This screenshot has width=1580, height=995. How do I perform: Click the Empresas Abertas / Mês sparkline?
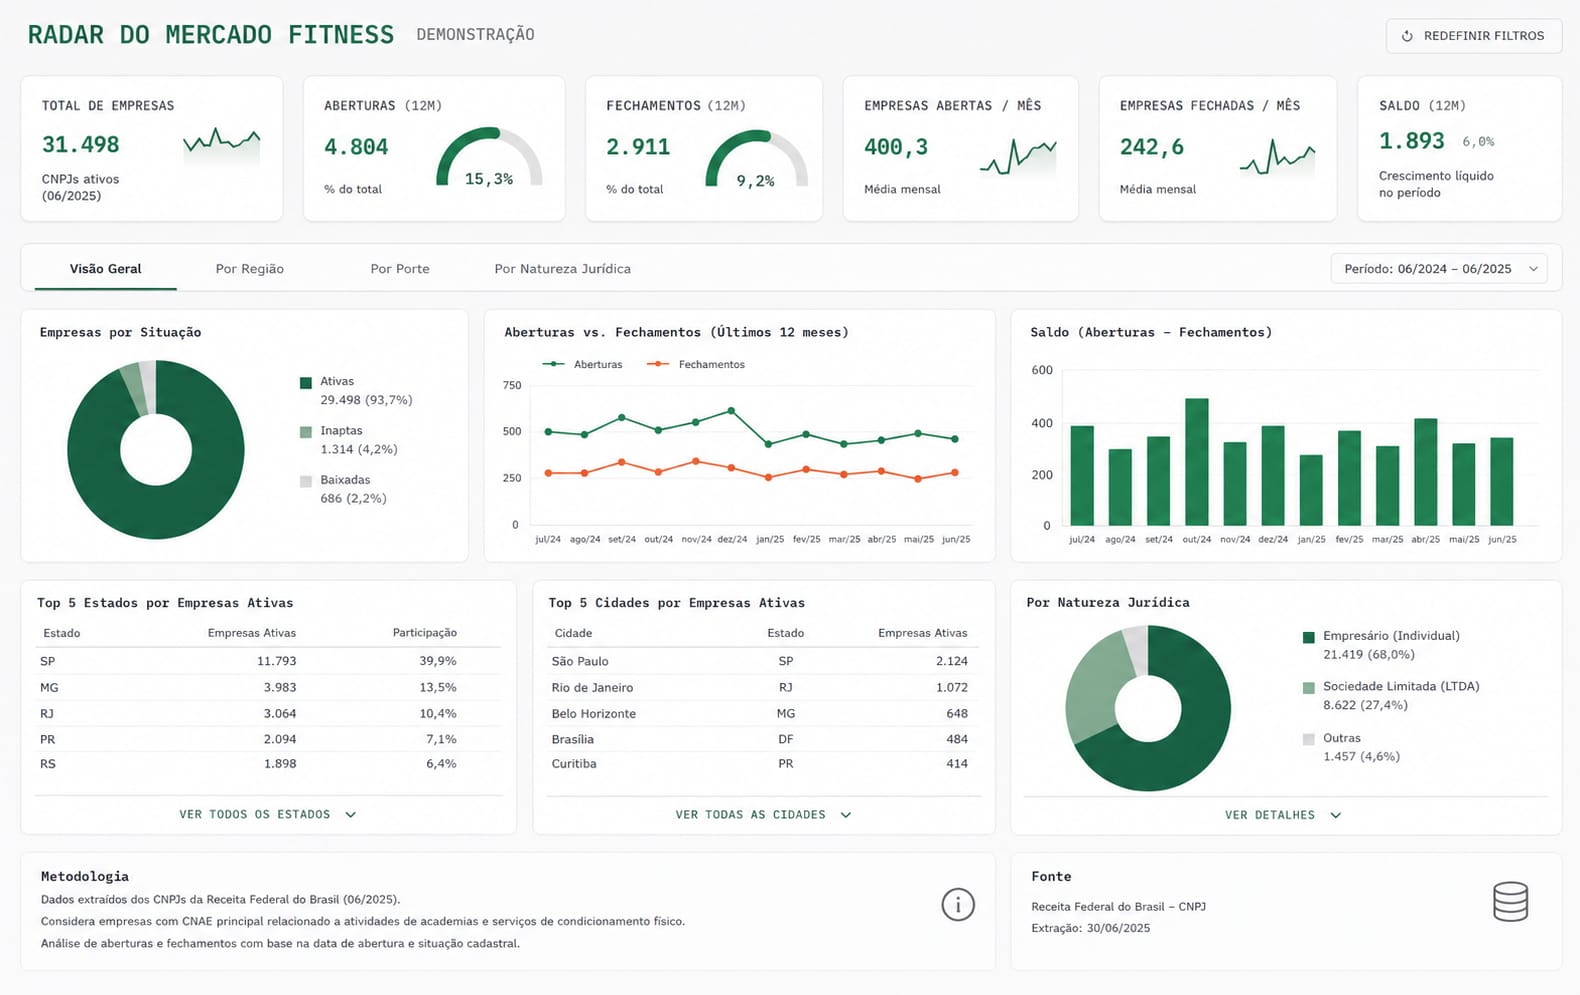point(1018,157)
